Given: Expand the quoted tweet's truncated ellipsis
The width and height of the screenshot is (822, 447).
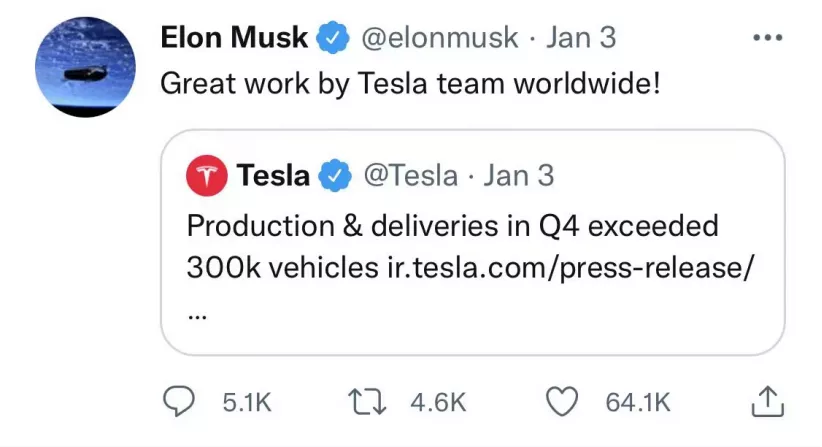Looking at the screenshot, I should click(197, 317).
